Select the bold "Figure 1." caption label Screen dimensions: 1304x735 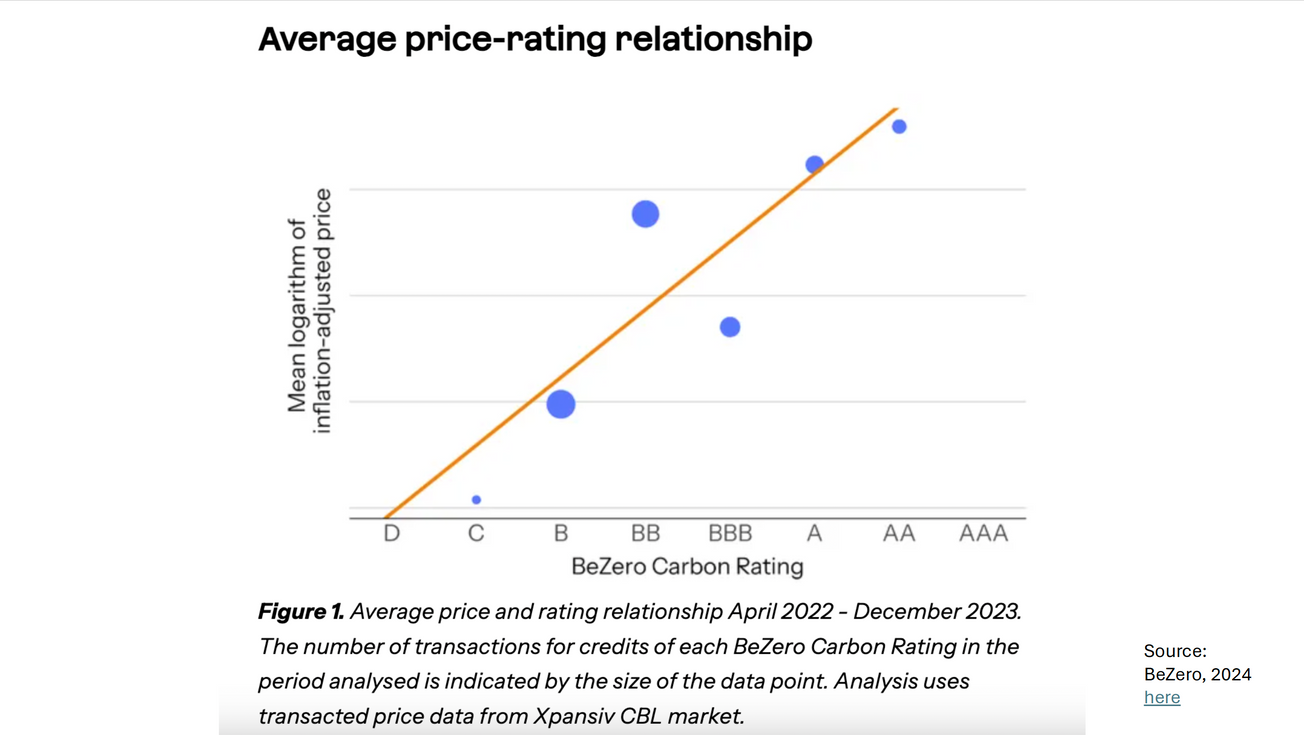[301, 611]
